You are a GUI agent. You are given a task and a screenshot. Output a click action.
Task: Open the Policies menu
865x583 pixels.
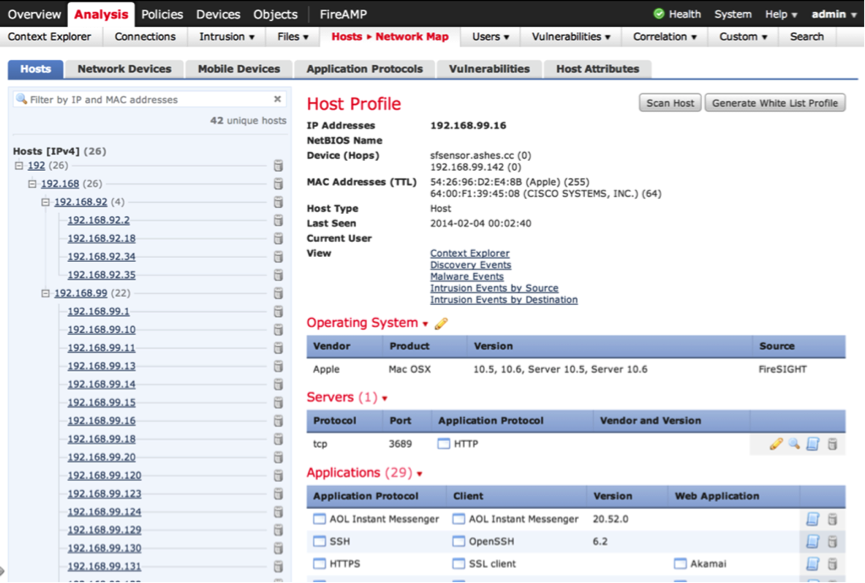pyautogui.click(x=162, y=14)
